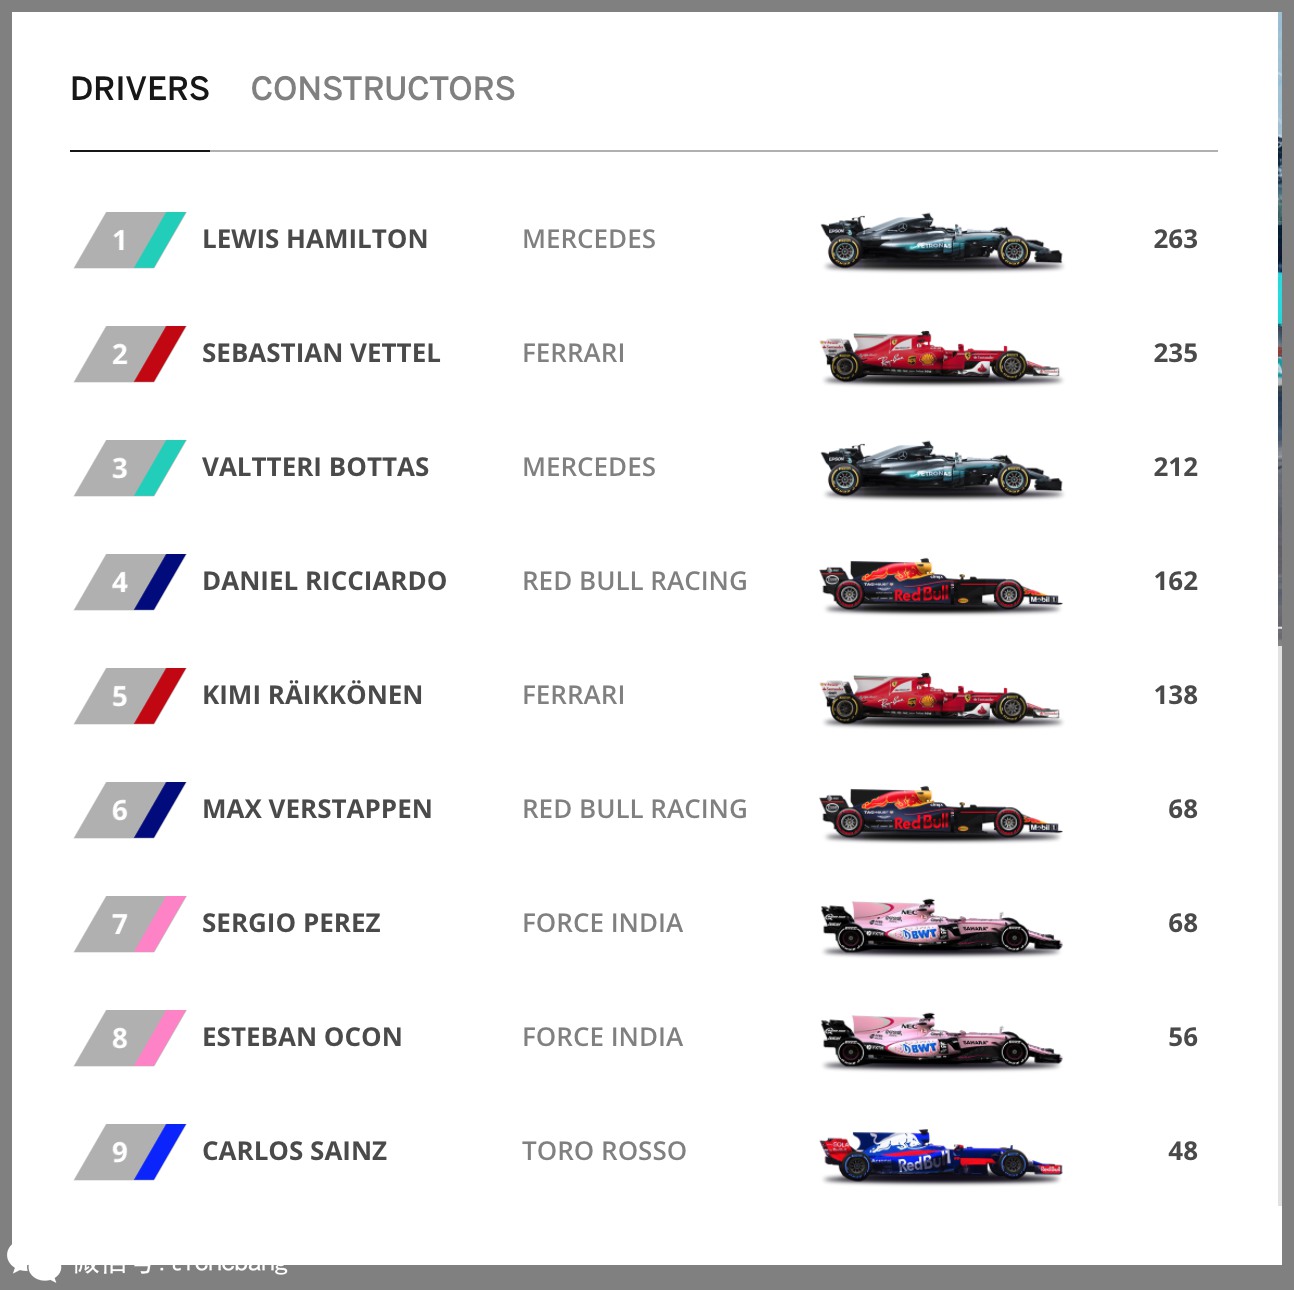Viewport: 1294px width, 1290px height.
Task: Open Lewis Hamilton driver name
Action: coord(315,239)
